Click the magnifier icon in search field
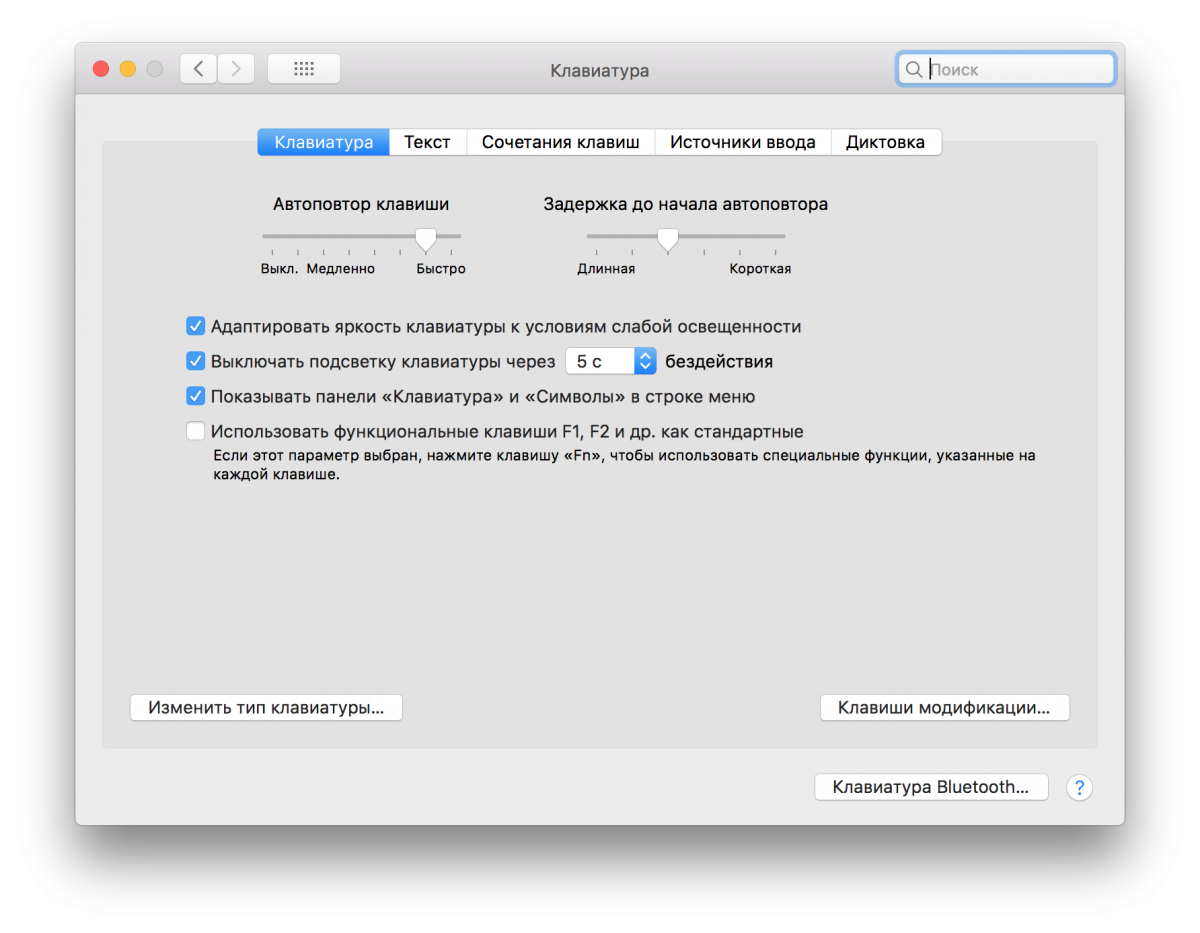 coord(913,70)
